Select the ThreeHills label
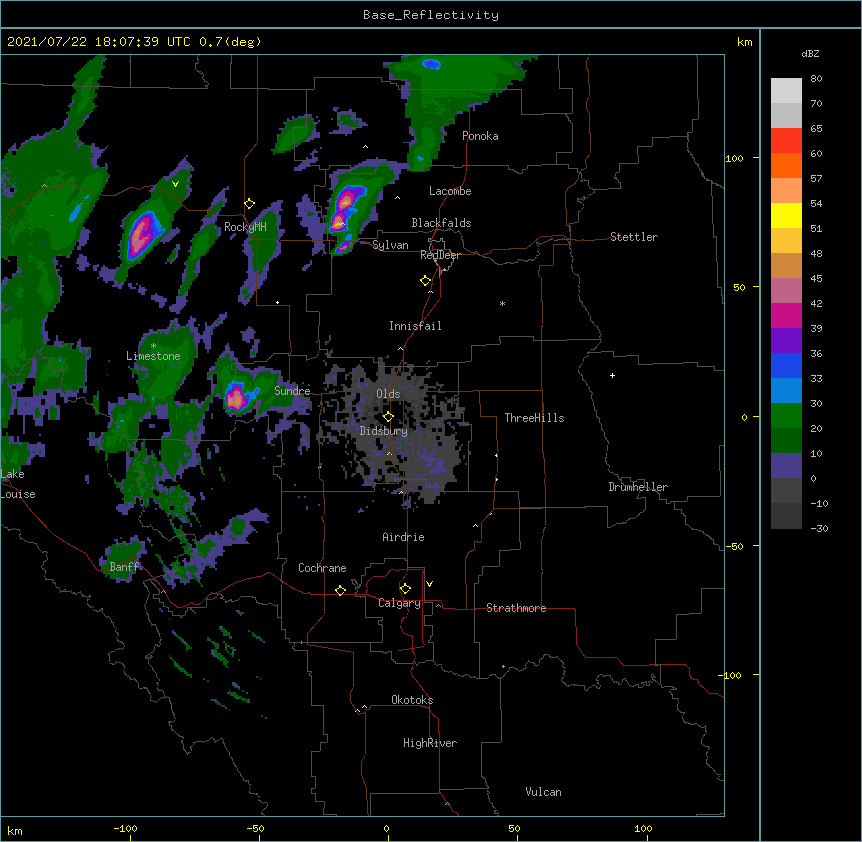Viewport: 862px width, 842px height. 534,418
